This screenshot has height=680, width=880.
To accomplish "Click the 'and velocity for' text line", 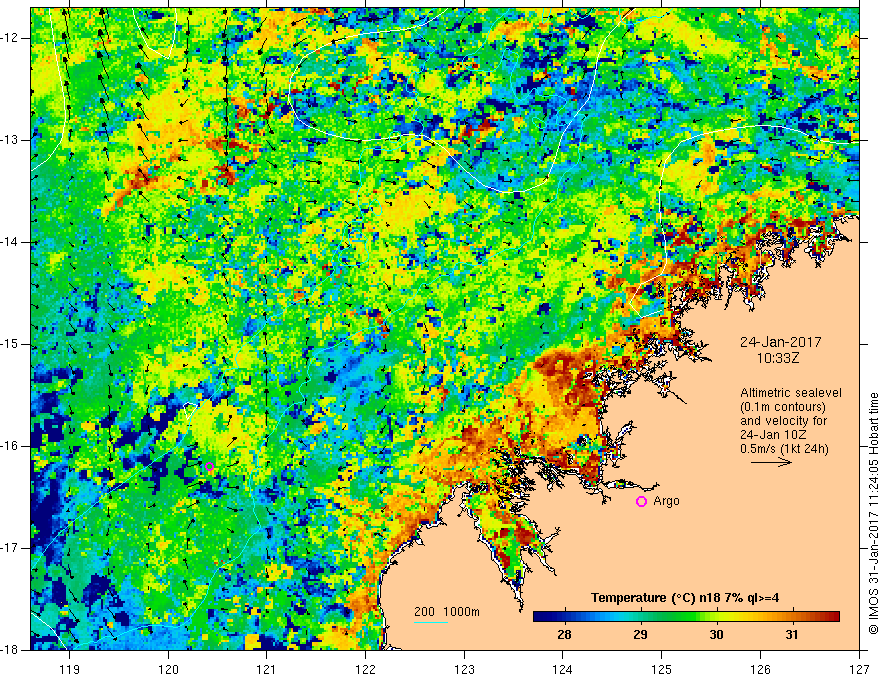I will 783,421.
